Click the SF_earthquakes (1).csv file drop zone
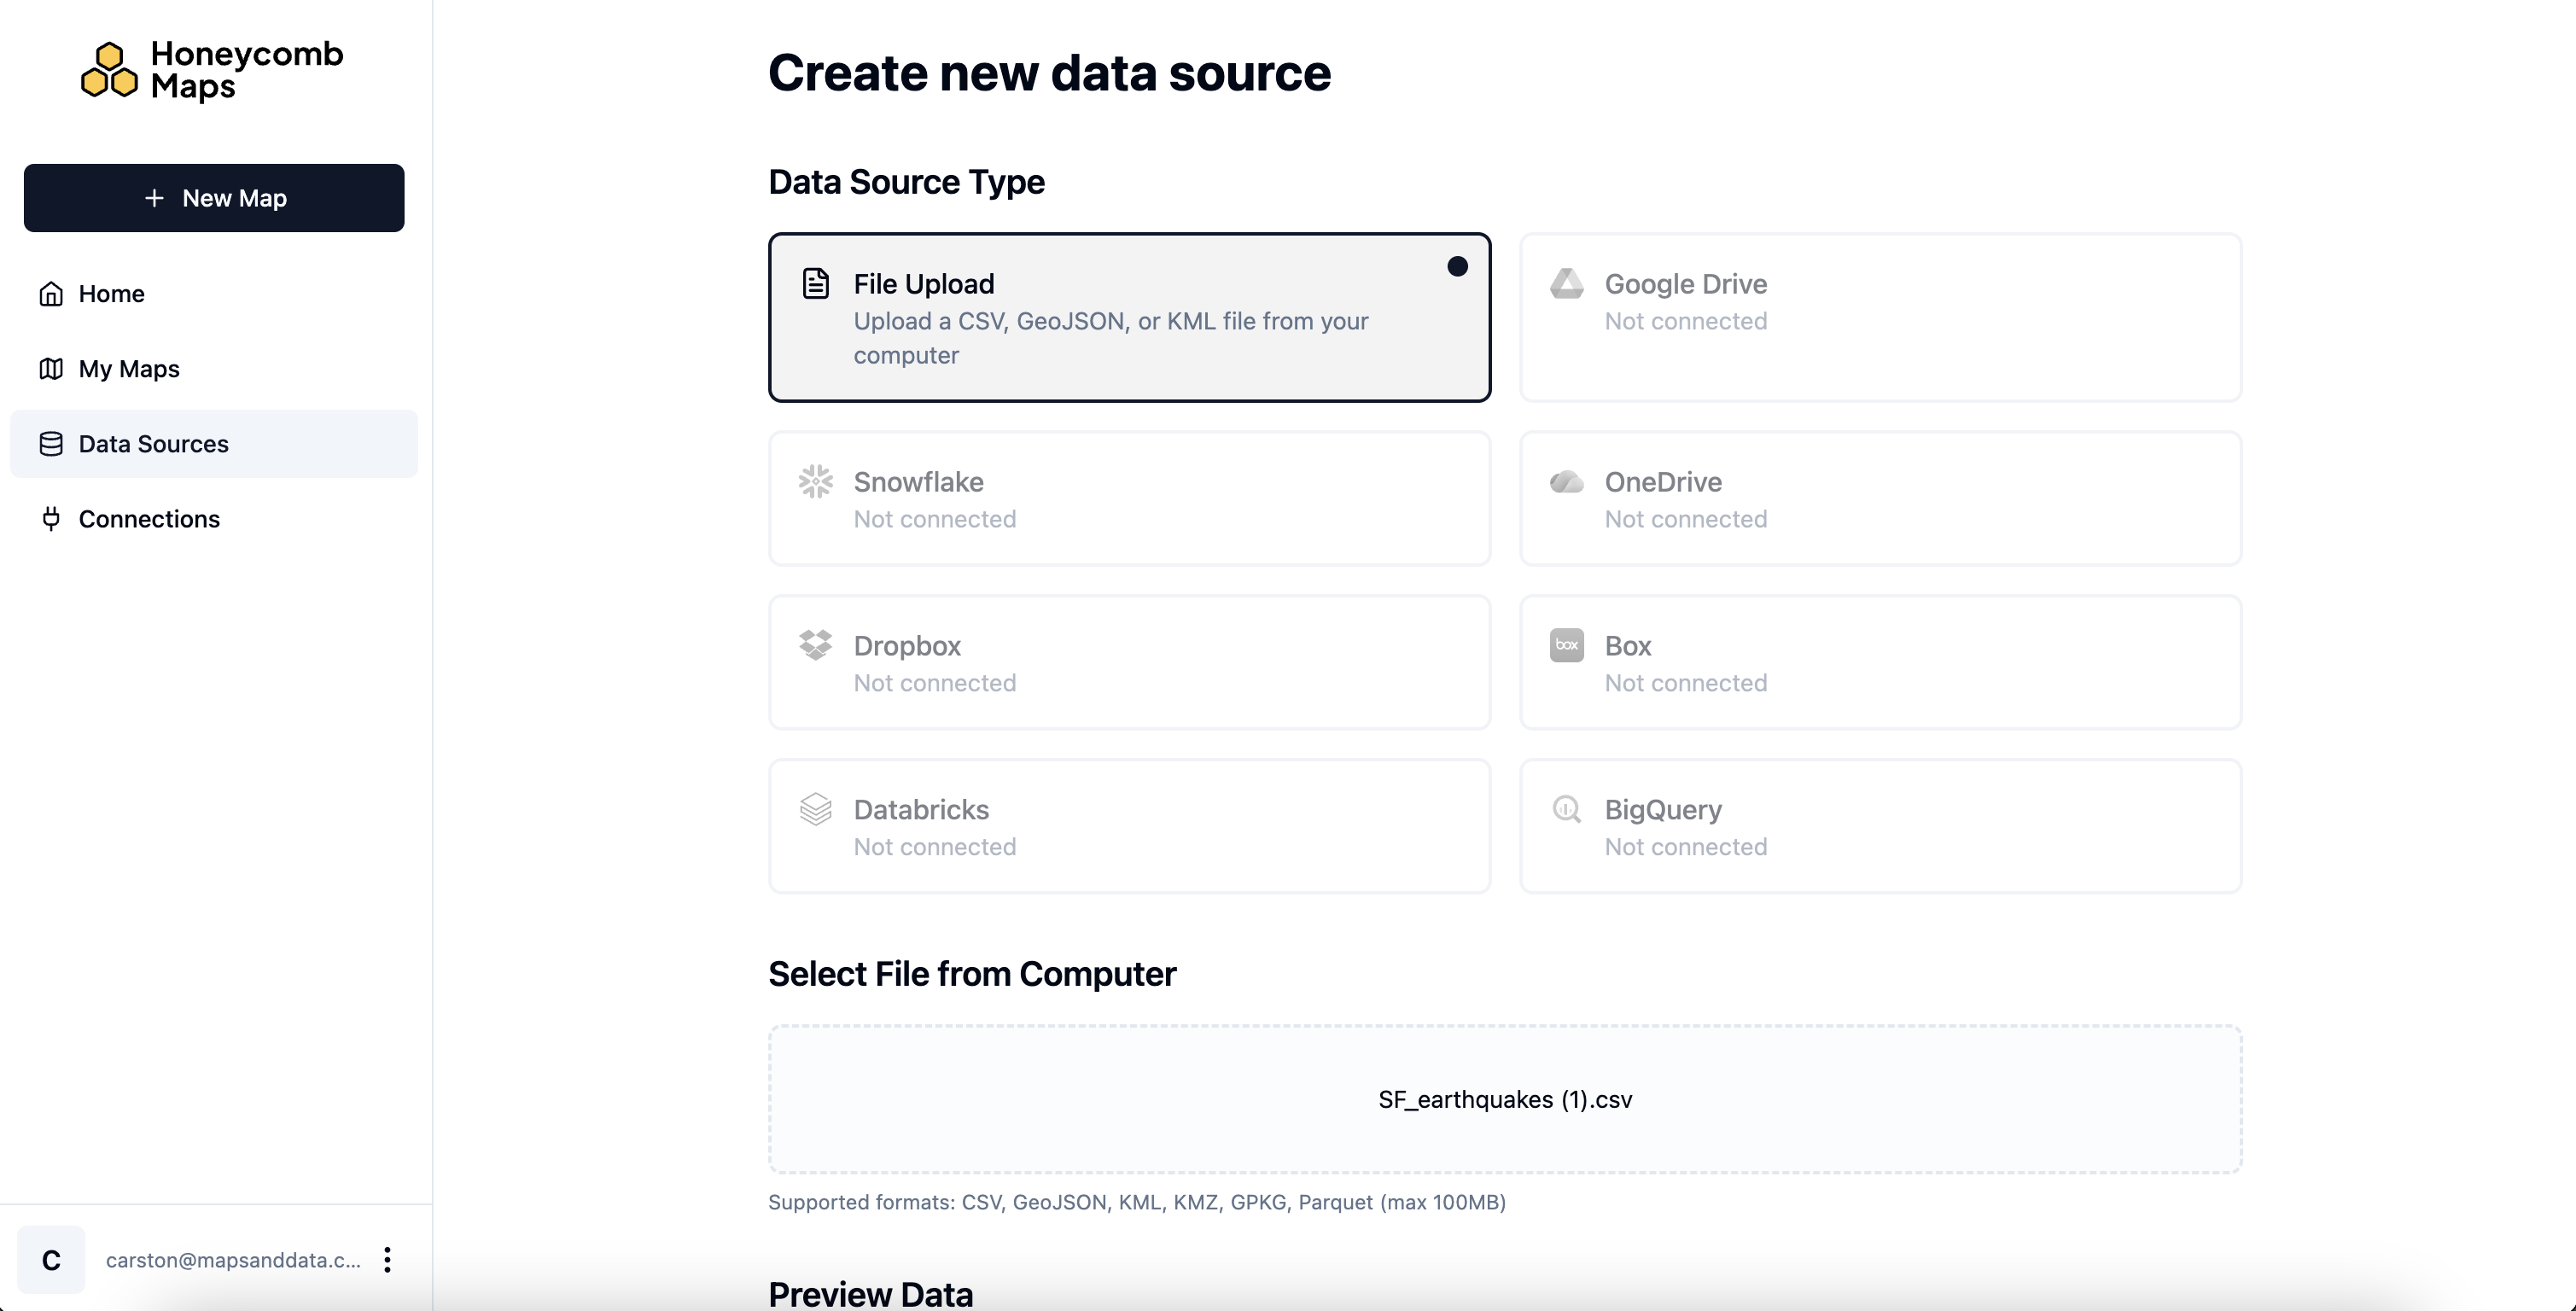This screenshot has height=1311, width=2576. tap(1505, 1098)
